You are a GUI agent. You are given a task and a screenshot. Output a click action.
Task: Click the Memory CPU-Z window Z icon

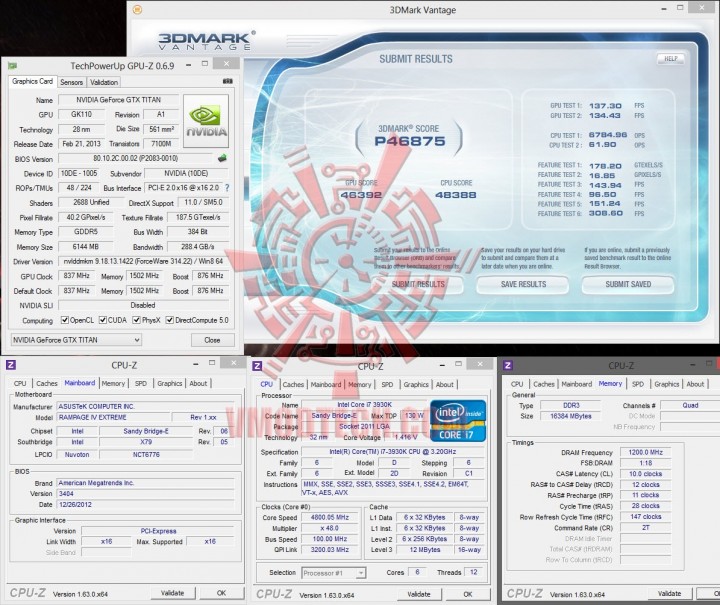(507, 365)
